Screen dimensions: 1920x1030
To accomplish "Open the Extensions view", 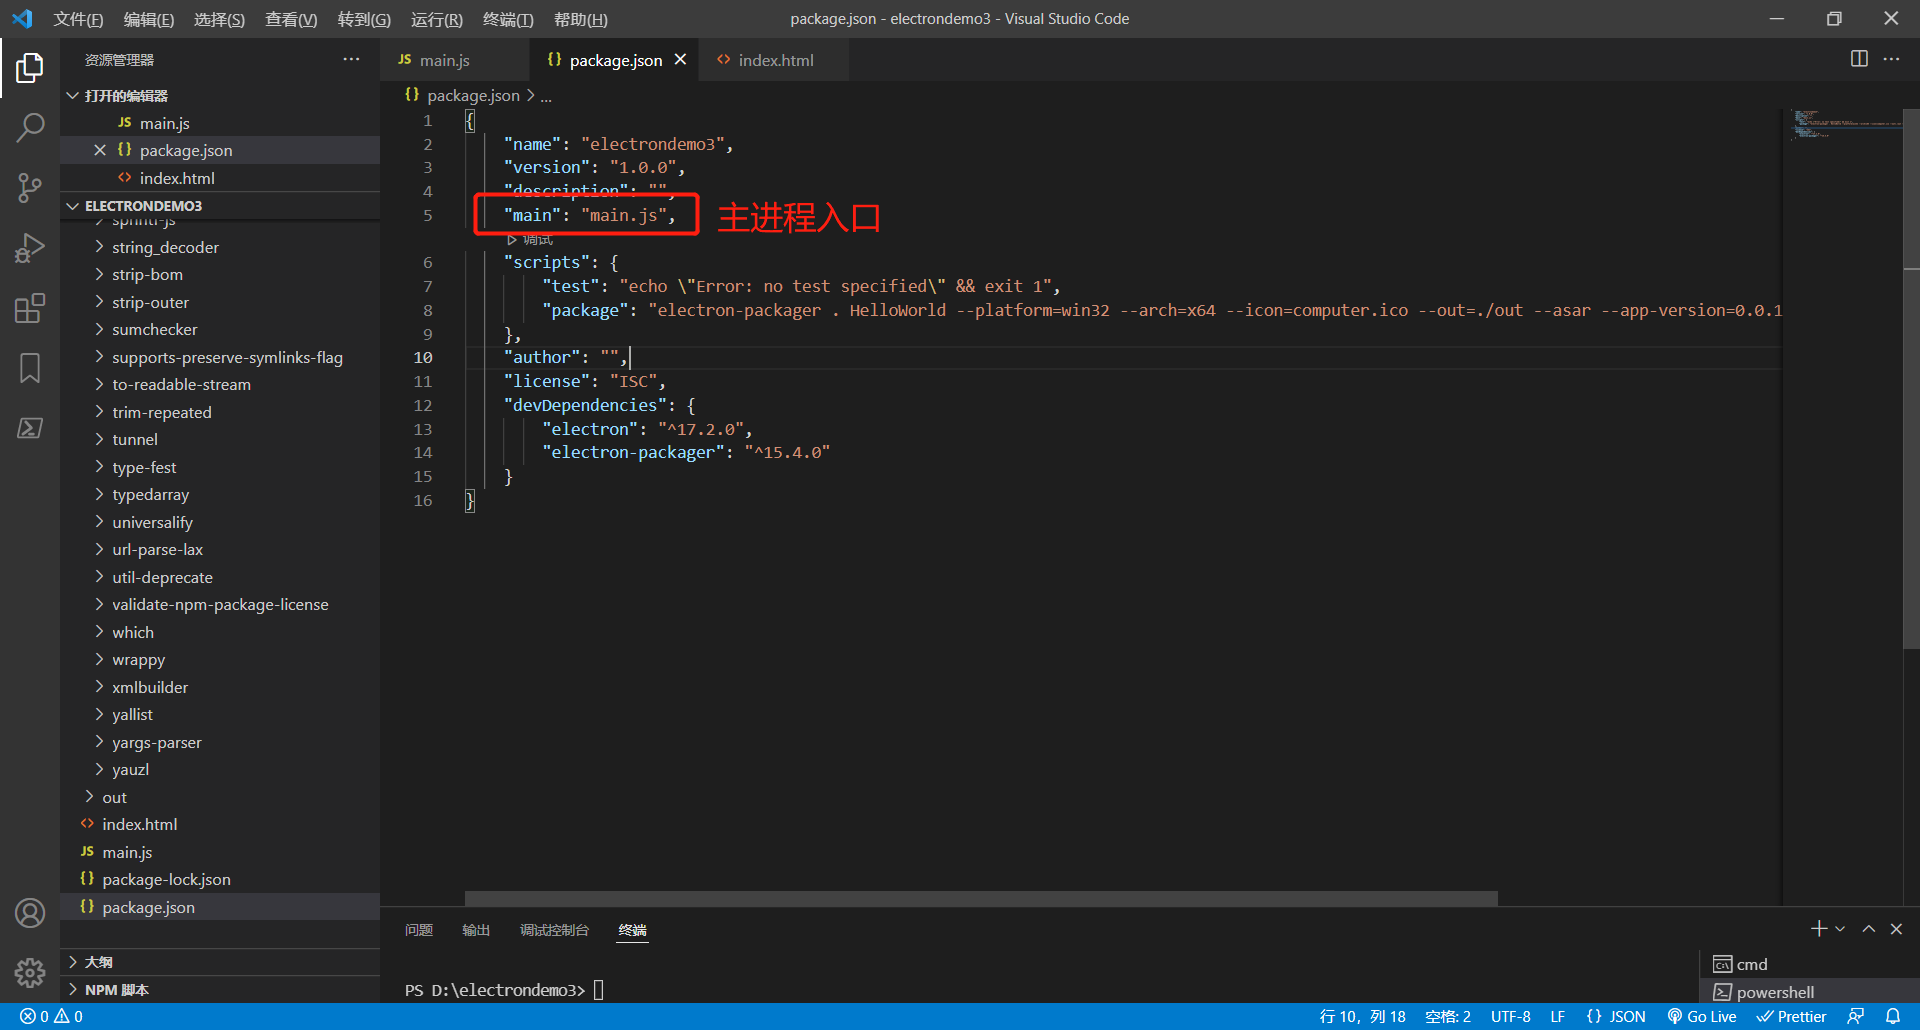I will pyautogui.click(x=30, y=308).
